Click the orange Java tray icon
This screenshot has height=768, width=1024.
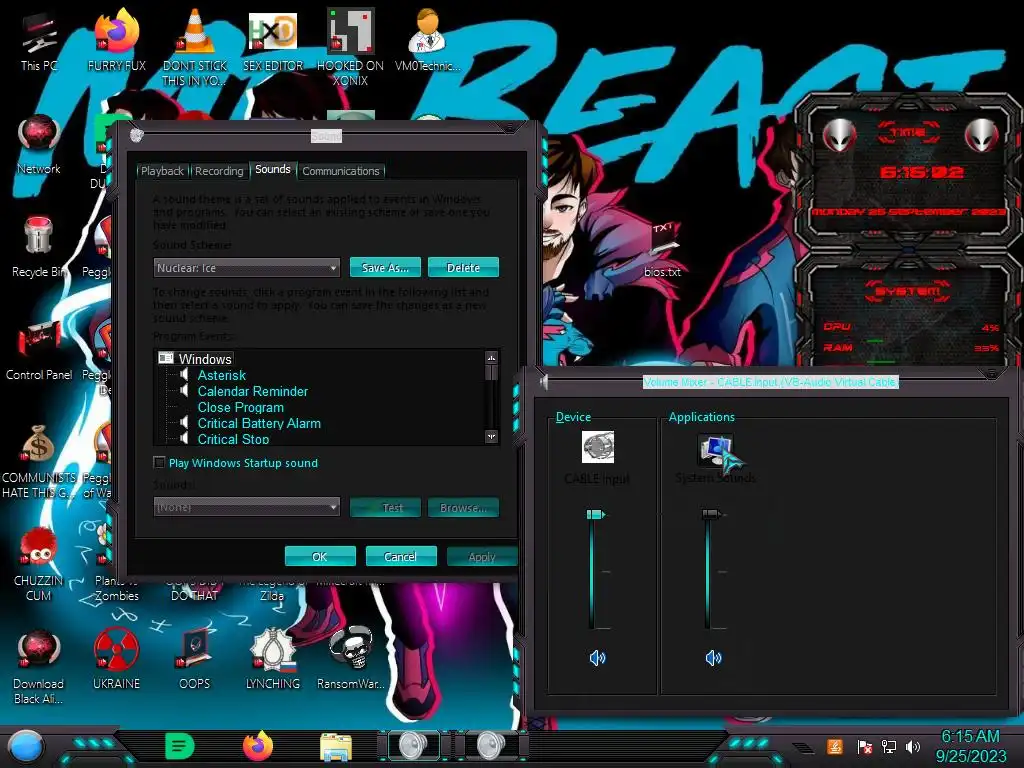[x=834, y=746]
